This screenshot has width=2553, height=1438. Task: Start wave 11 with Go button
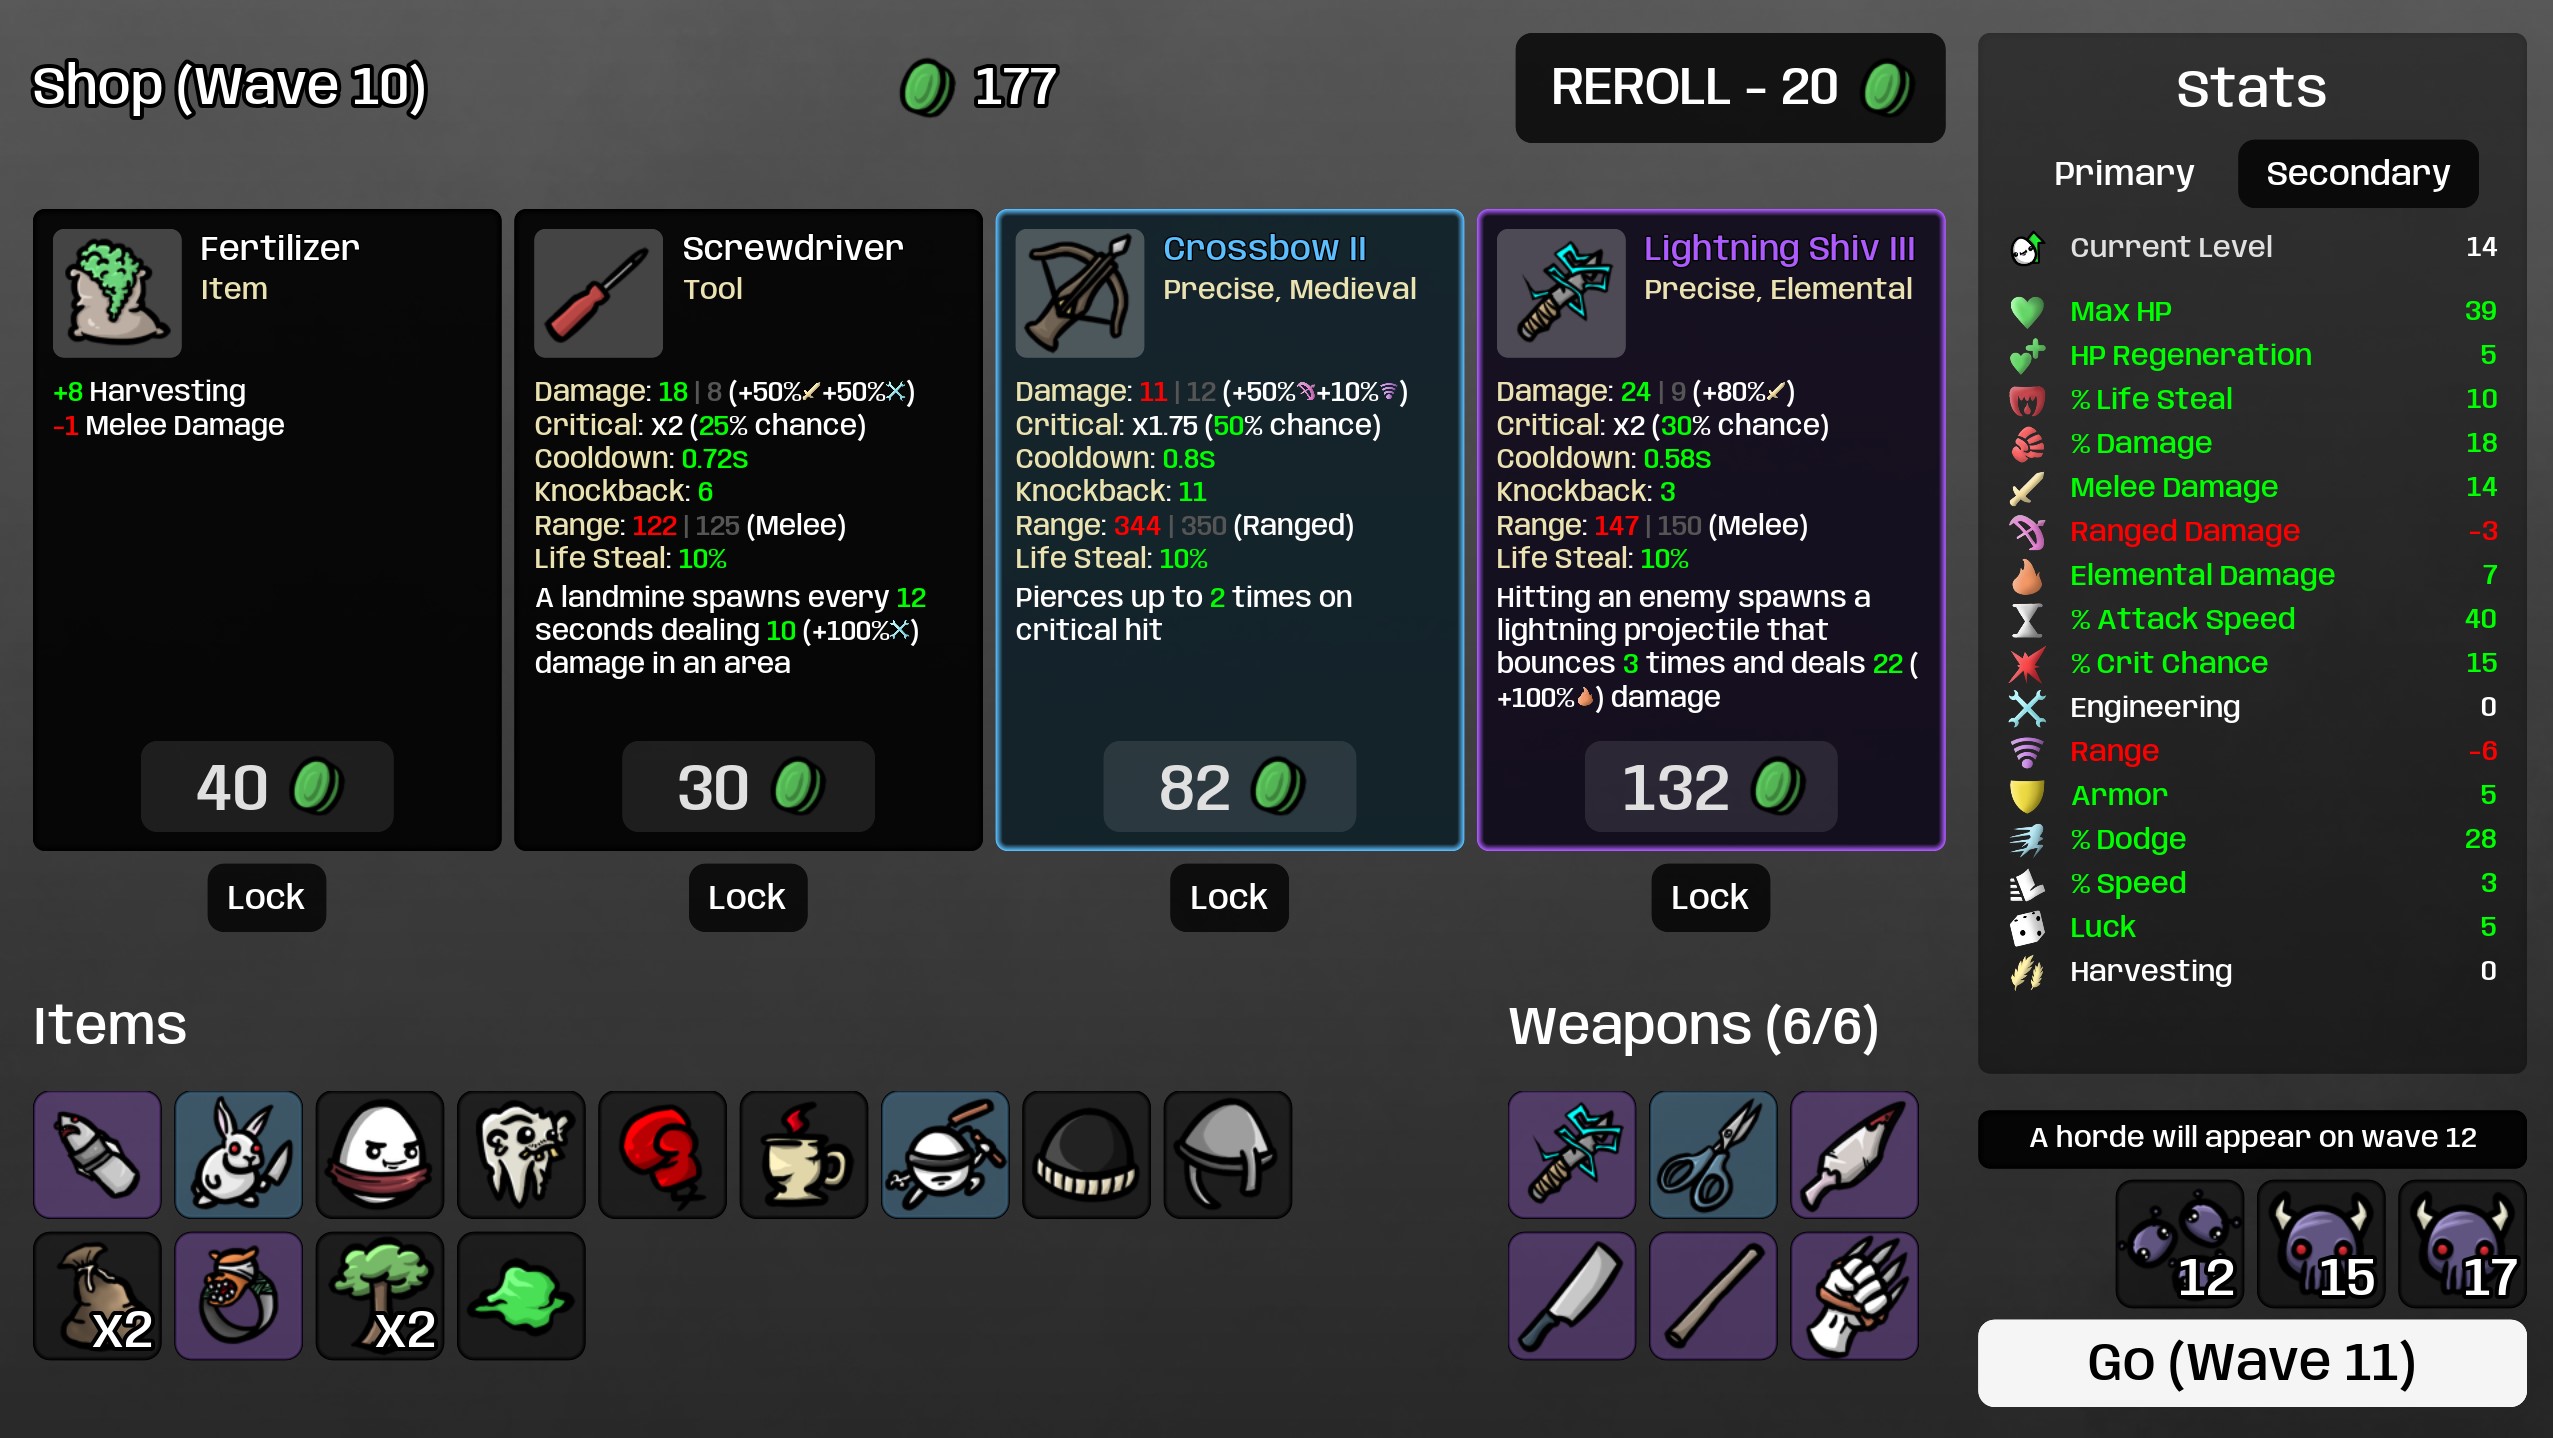(2252, 1362)
